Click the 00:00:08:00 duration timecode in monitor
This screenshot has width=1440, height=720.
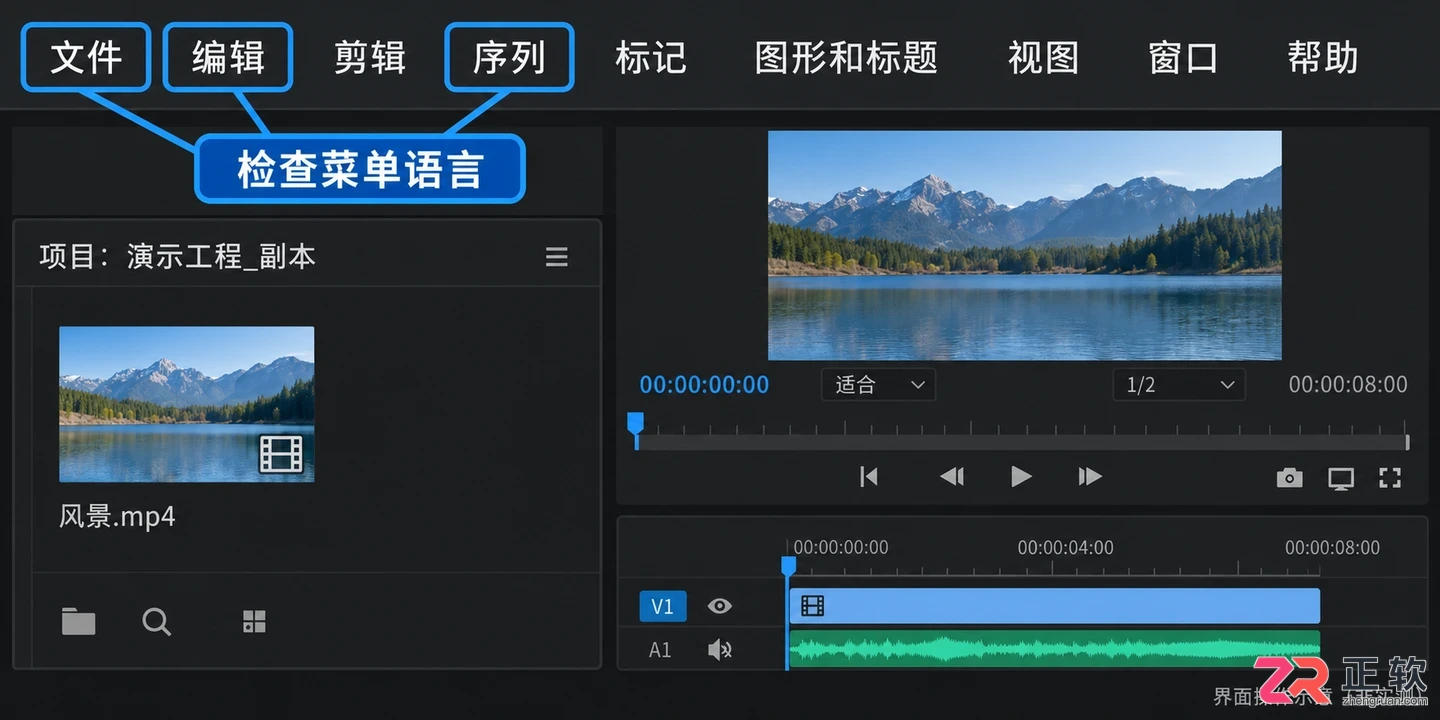(x=1347, y=385)
